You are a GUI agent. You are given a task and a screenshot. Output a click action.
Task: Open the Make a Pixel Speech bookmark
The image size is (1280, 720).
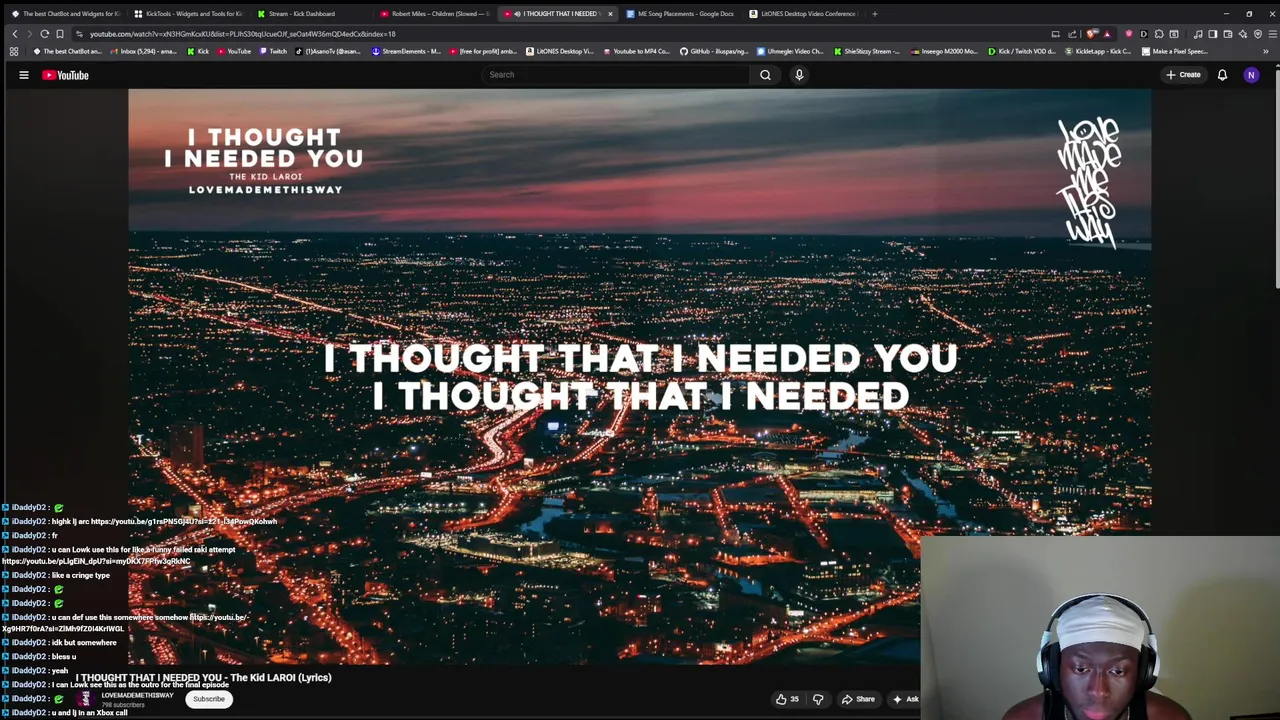[x=1175, y=51]
